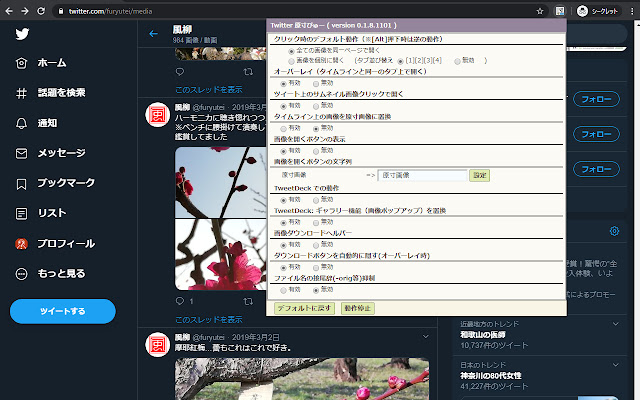
Task: Expand the chevron on the 神奈川の80代女性 trend
Action: pyautogui.click(x=616, y=365)
